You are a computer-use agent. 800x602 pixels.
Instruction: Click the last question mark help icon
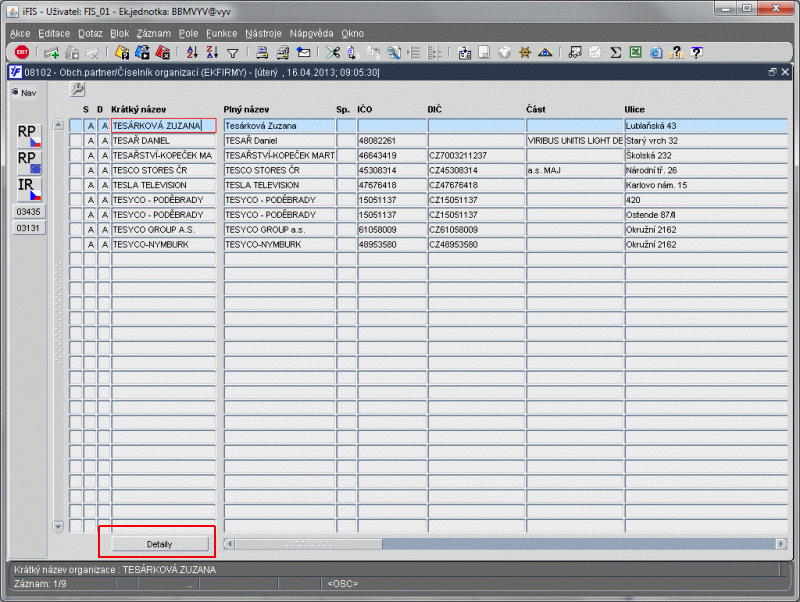tap(696, 53)
